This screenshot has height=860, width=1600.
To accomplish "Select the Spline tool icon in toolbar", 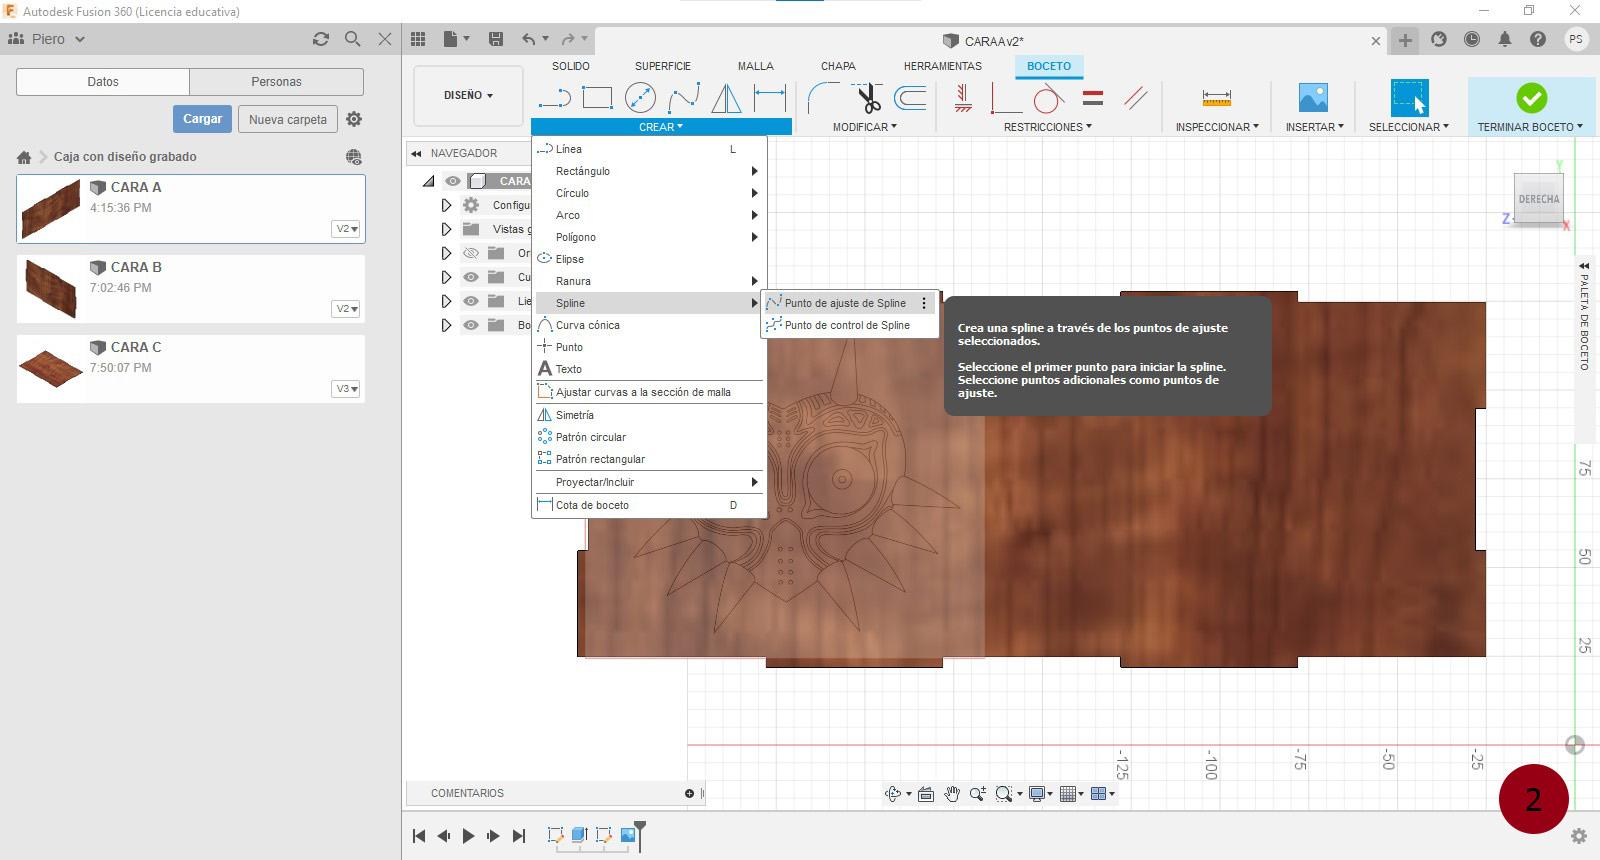I will point(683,98).
